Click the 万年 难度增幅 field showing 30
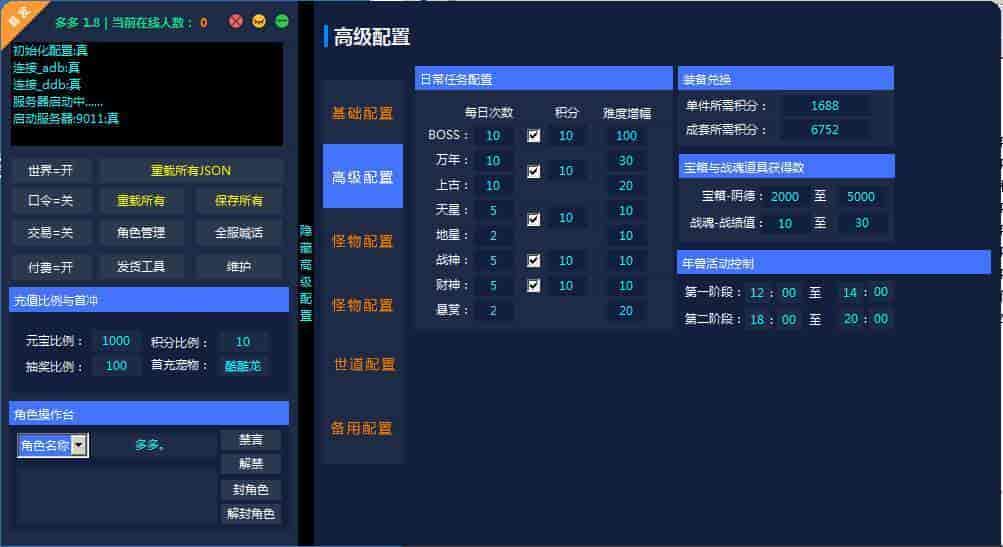1003x547 pixels. point(626,161)
